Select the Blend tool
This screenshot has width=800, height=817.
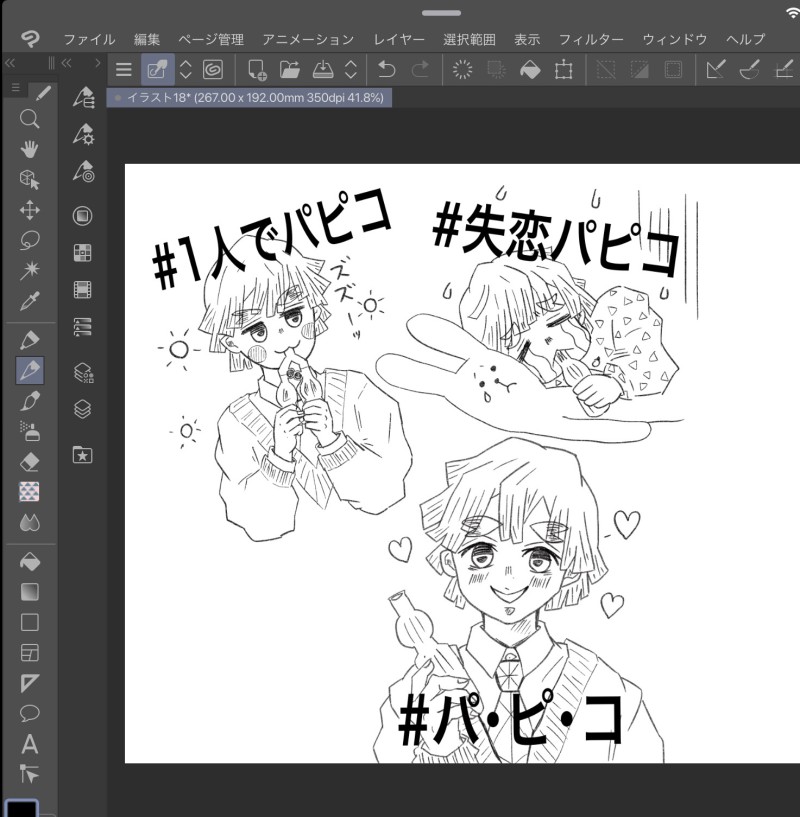pos(30,522)
